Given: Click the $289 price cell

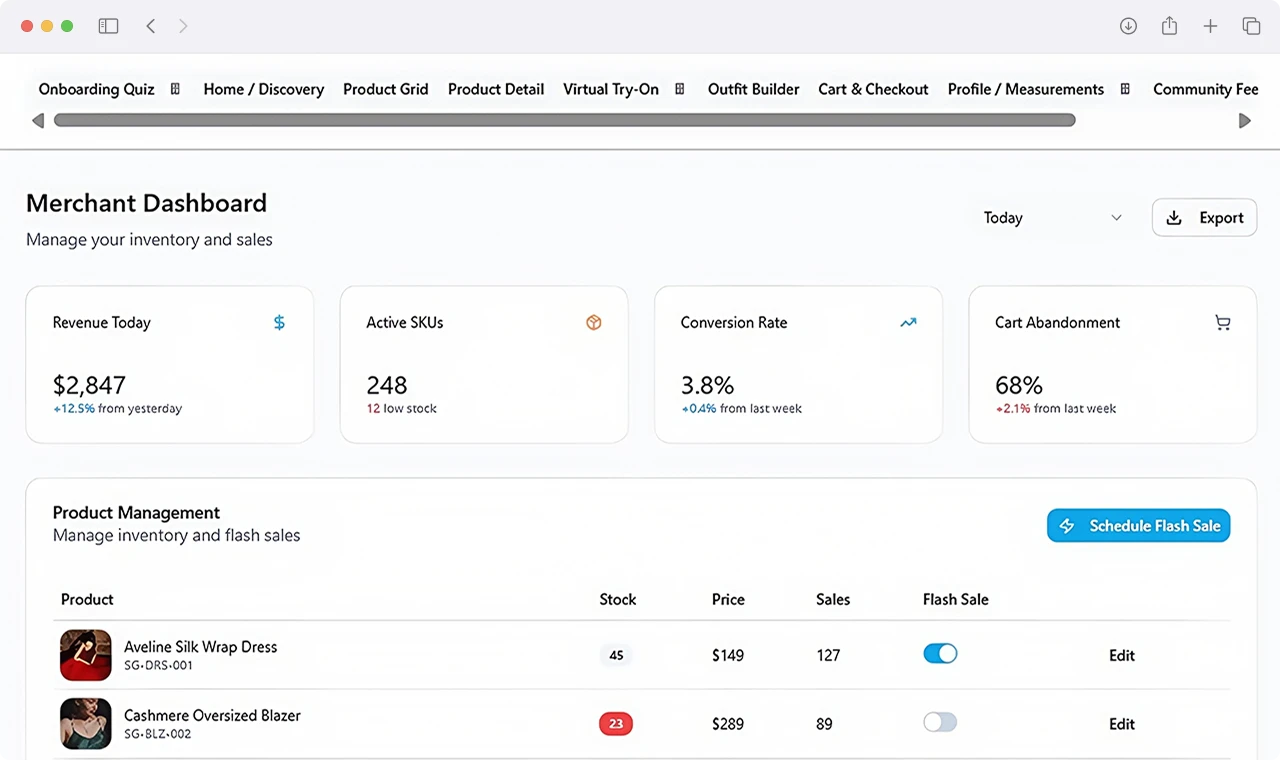Looking at the screenshot, I should pos(728,724).
